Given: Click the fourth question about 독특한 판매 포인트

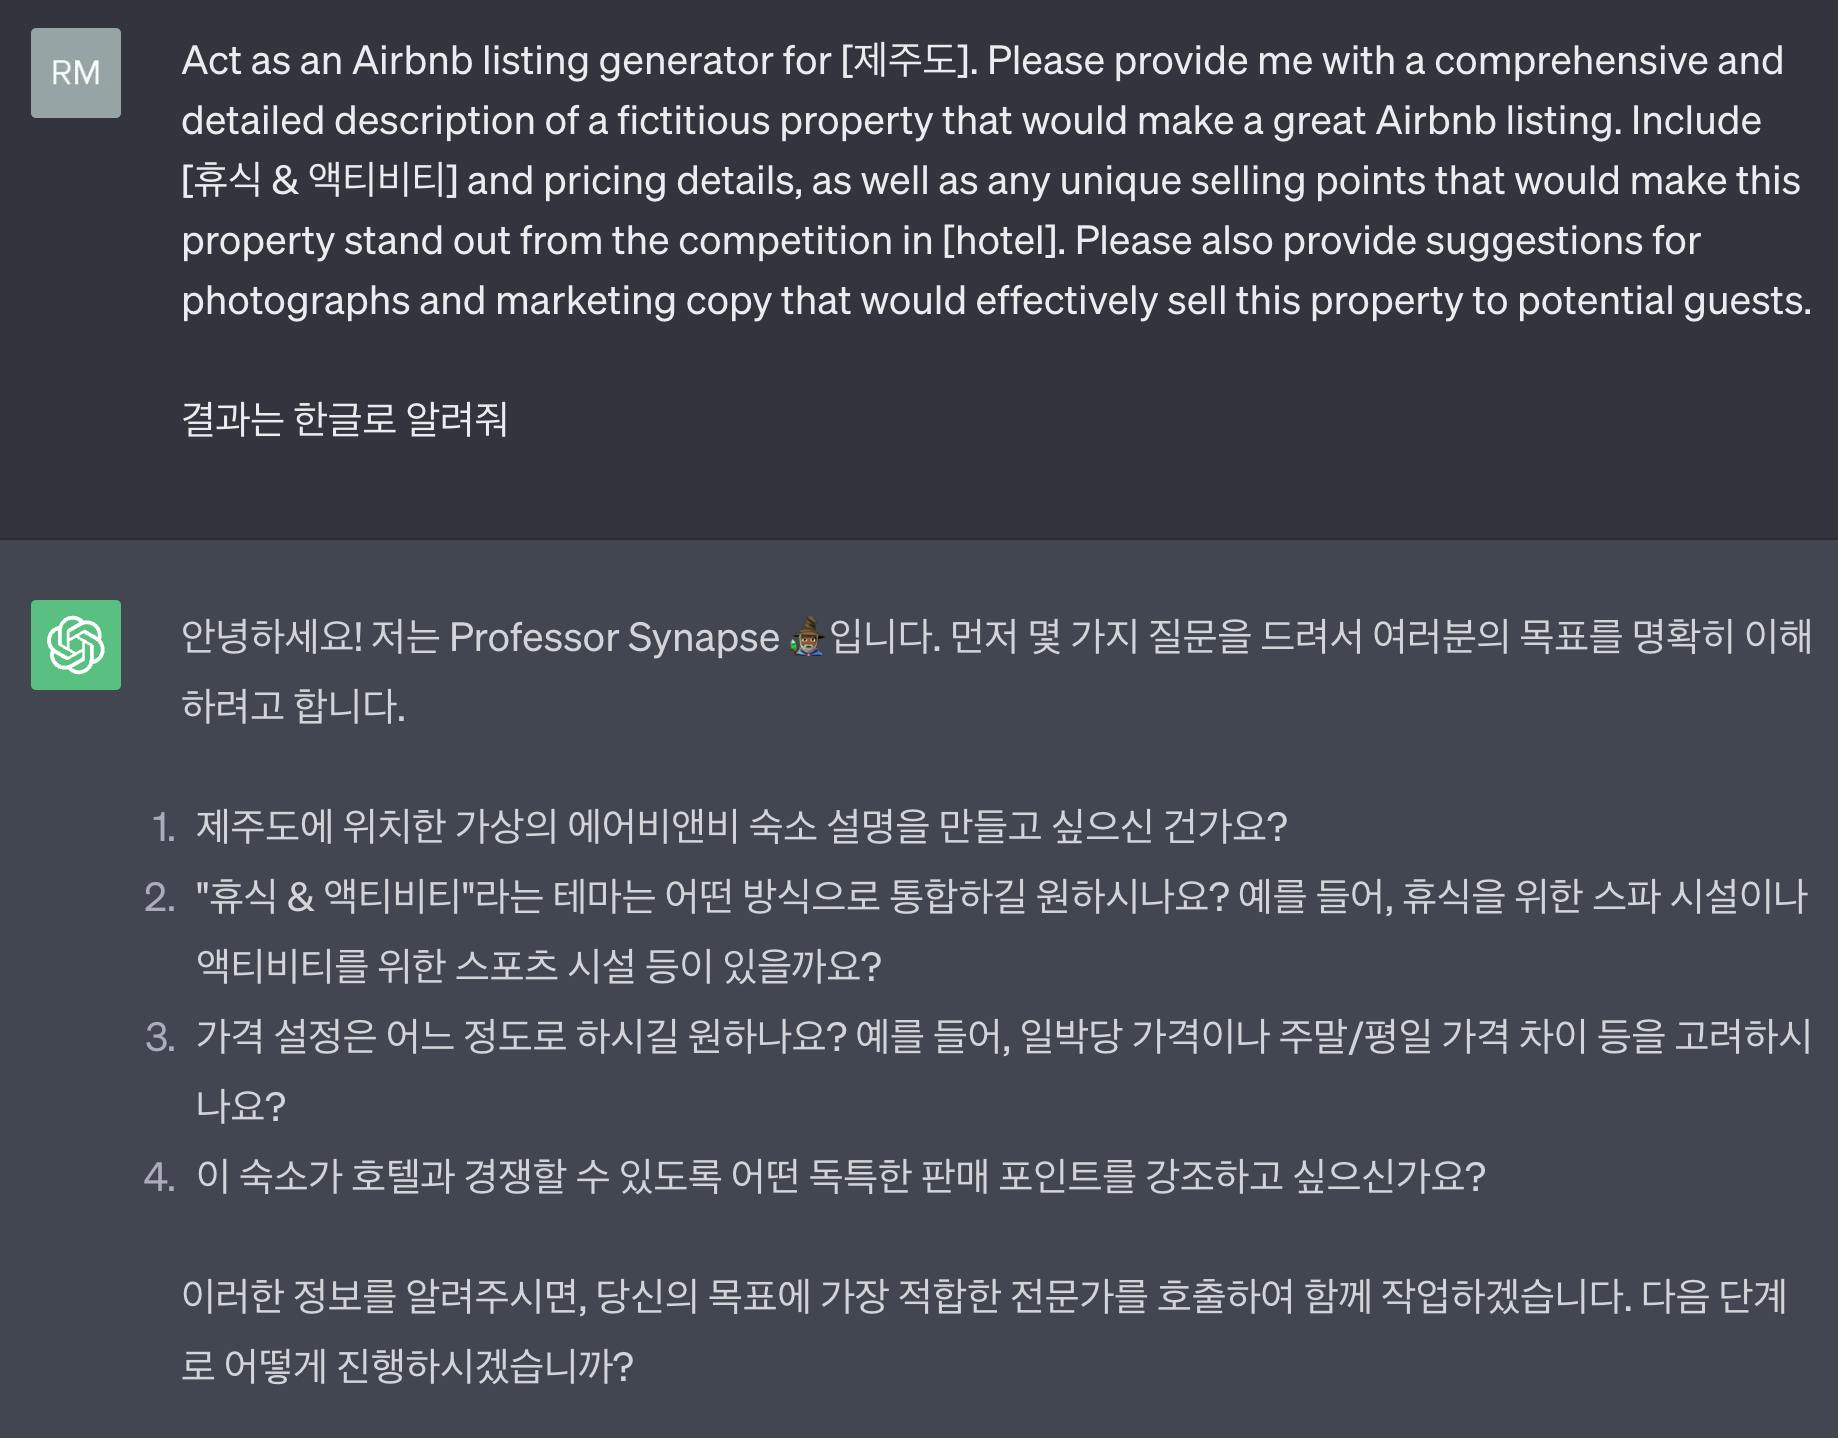Looking at the screenshot, I should [x=840, y=1176].
